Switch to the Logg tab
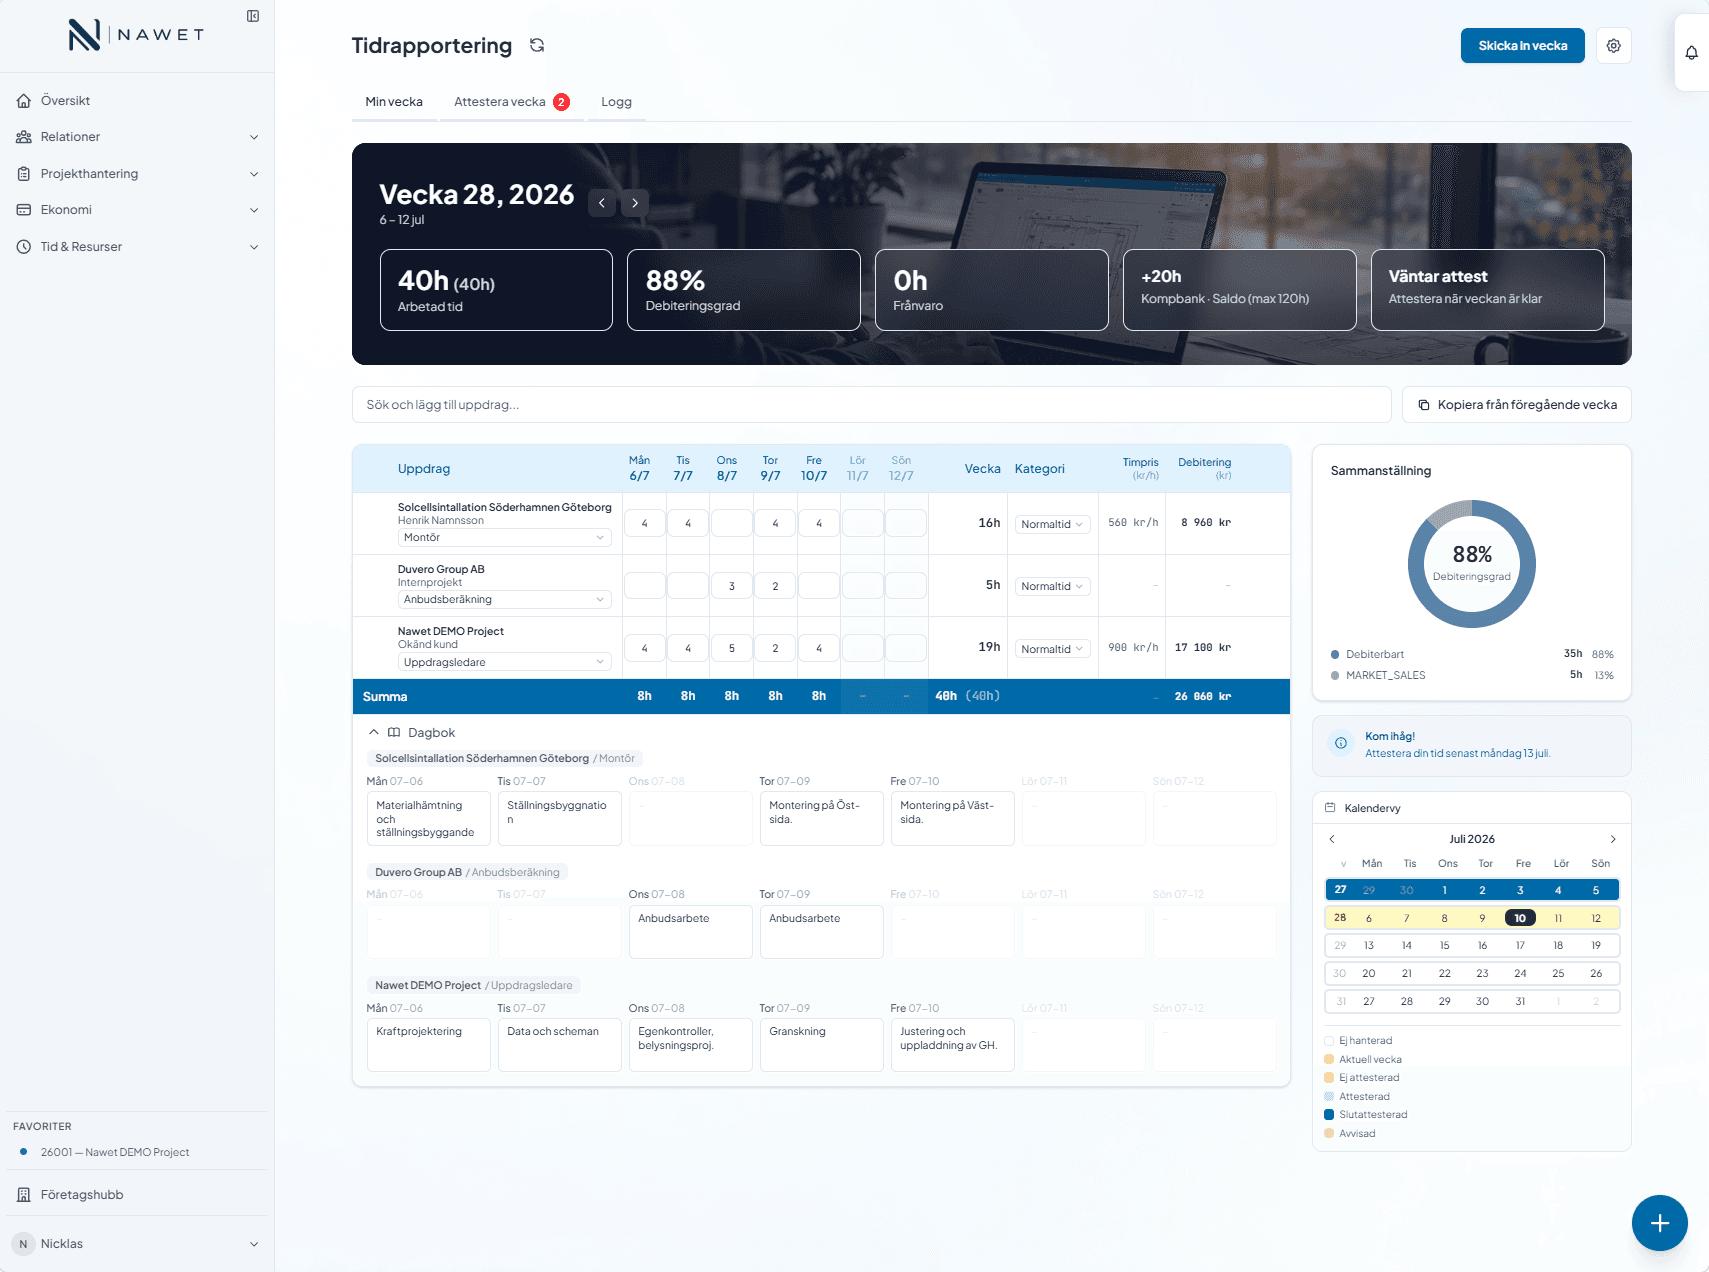 pyautogui.click(x=616, y=102)
